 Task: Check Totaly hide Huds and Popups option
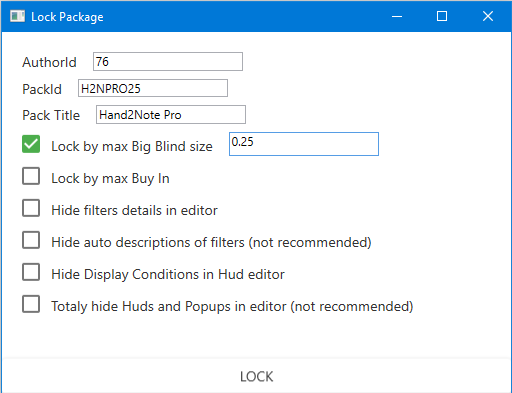pos(31,304)
